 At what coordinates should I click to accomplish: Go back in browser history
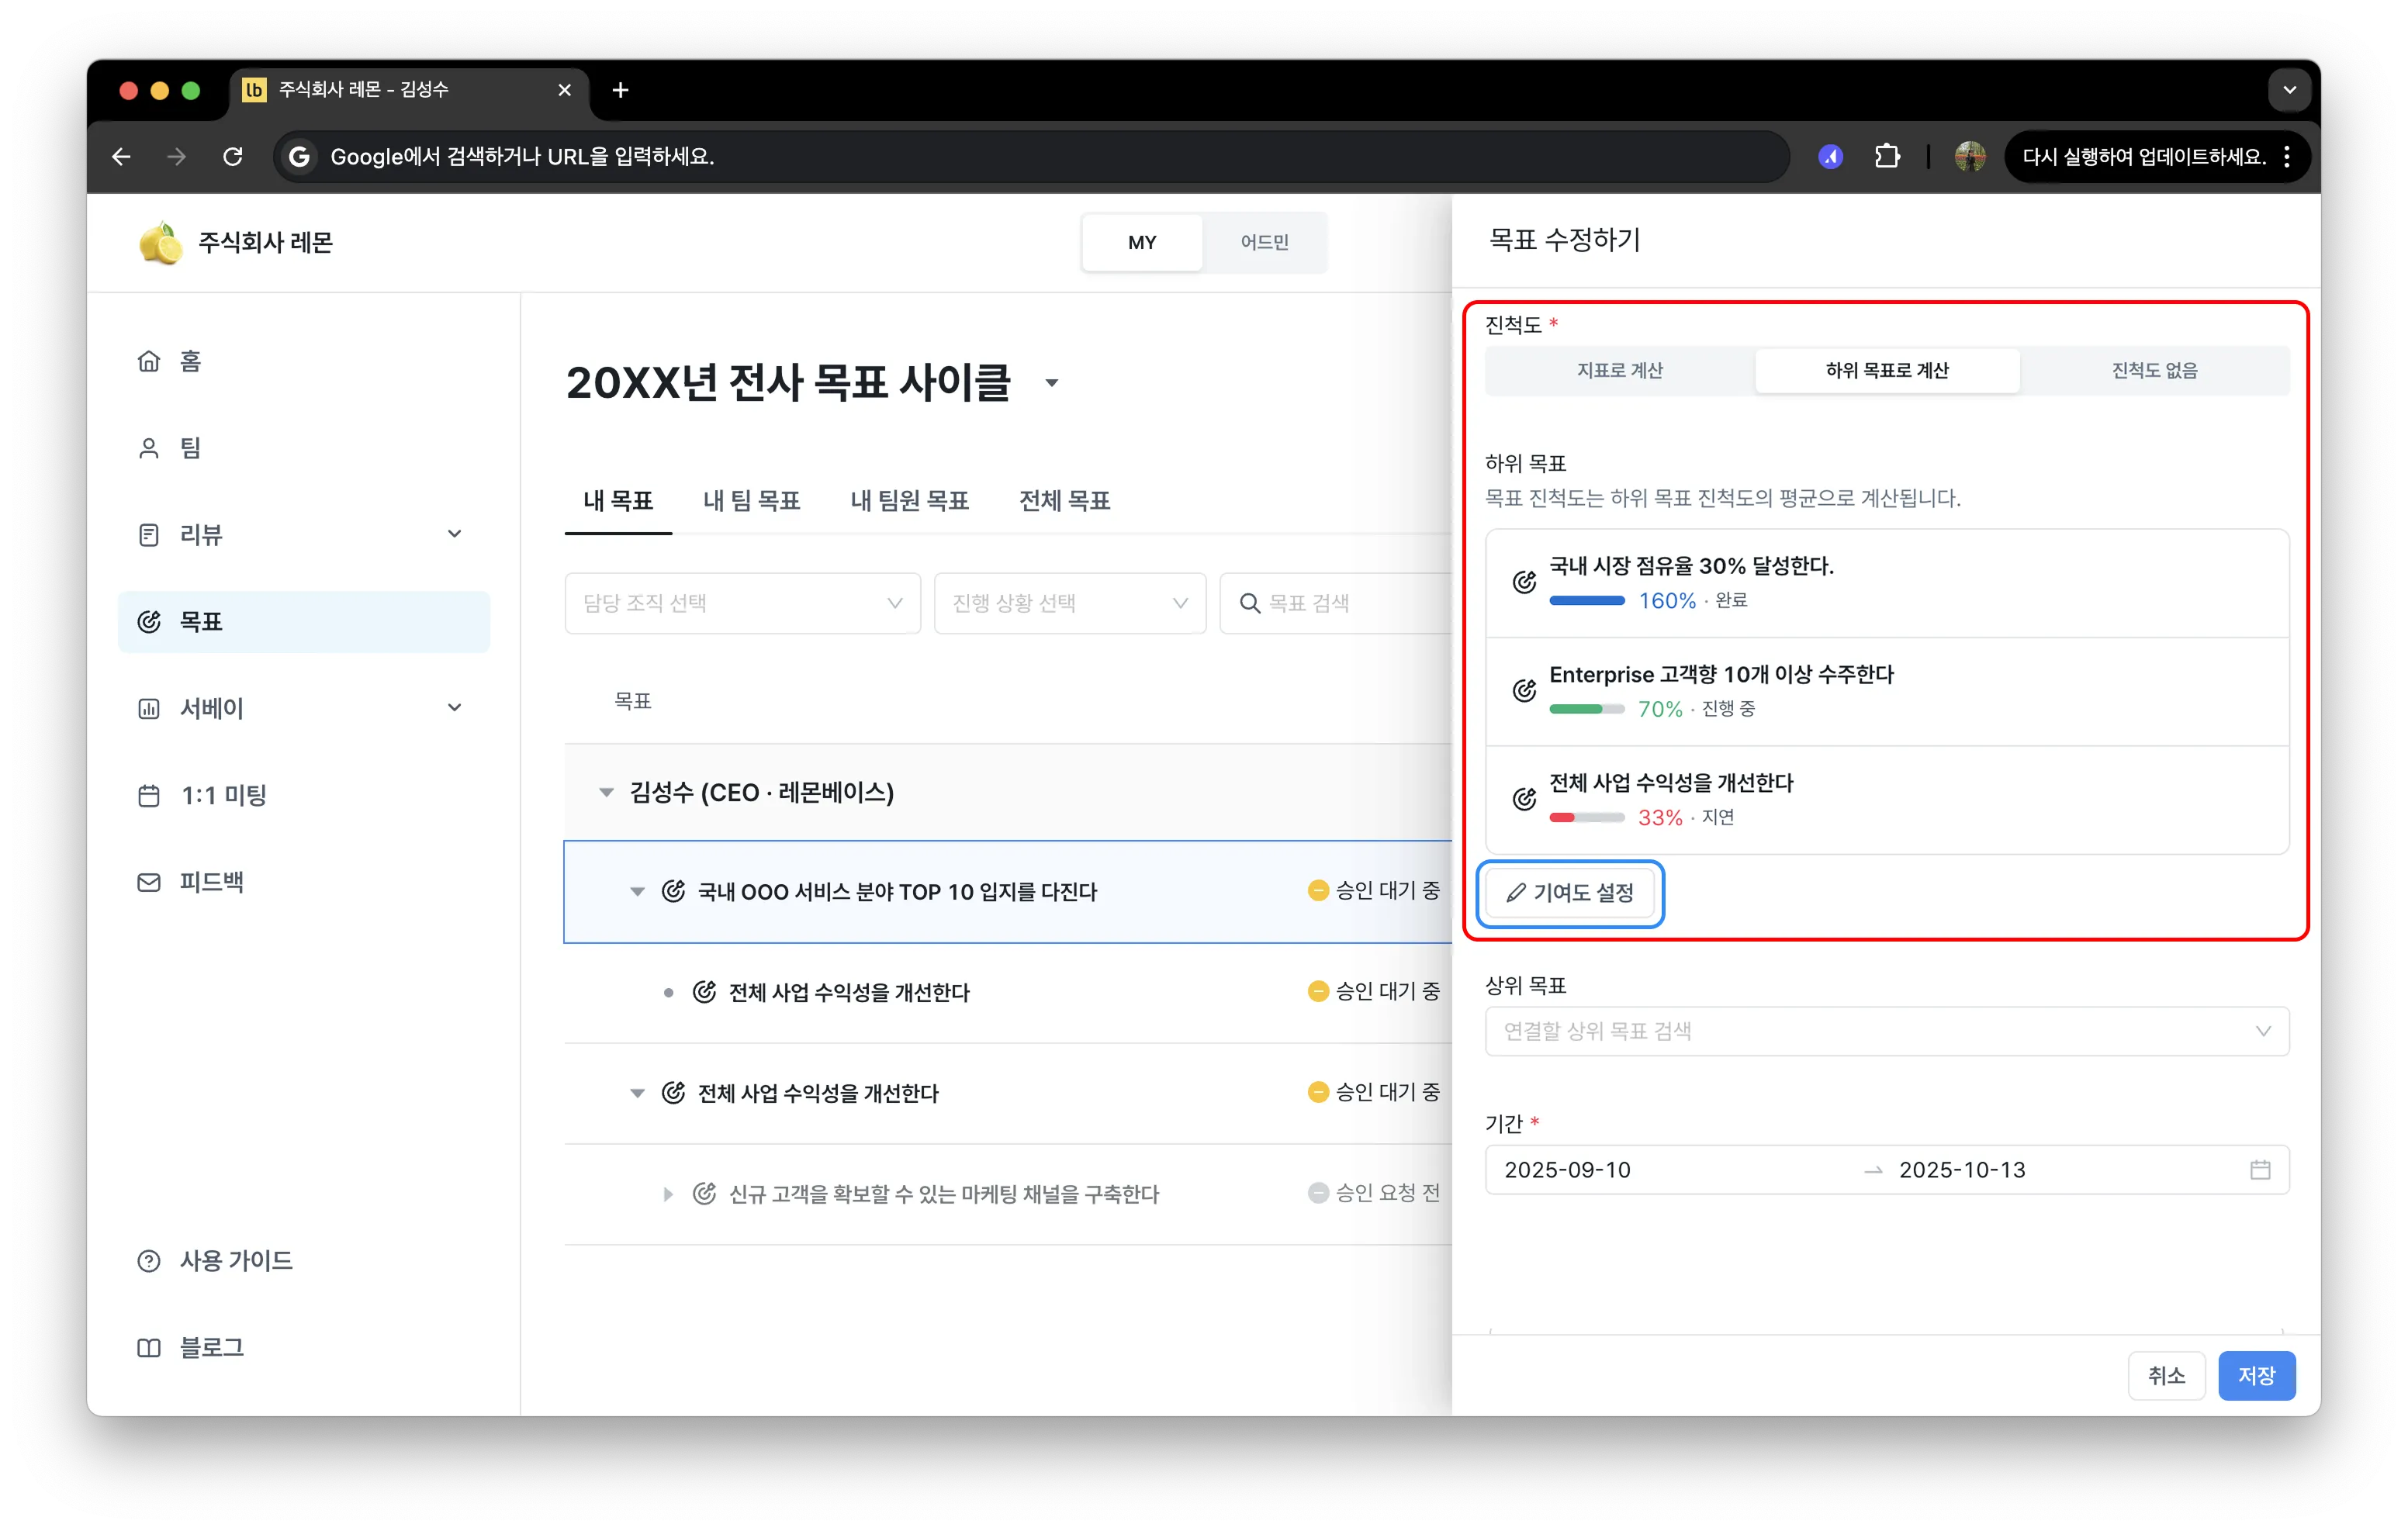[x=122, y=157]
